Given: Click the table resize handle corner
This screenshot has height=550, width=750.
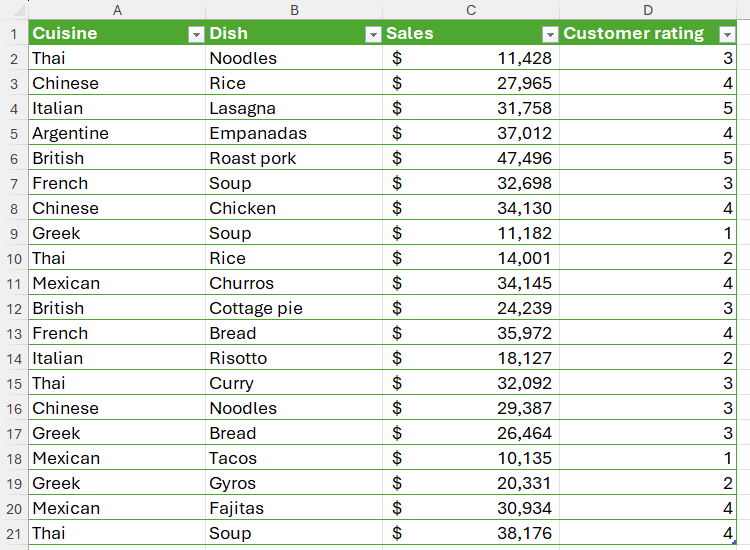Looking at the screenshot, I should [735, 543].
